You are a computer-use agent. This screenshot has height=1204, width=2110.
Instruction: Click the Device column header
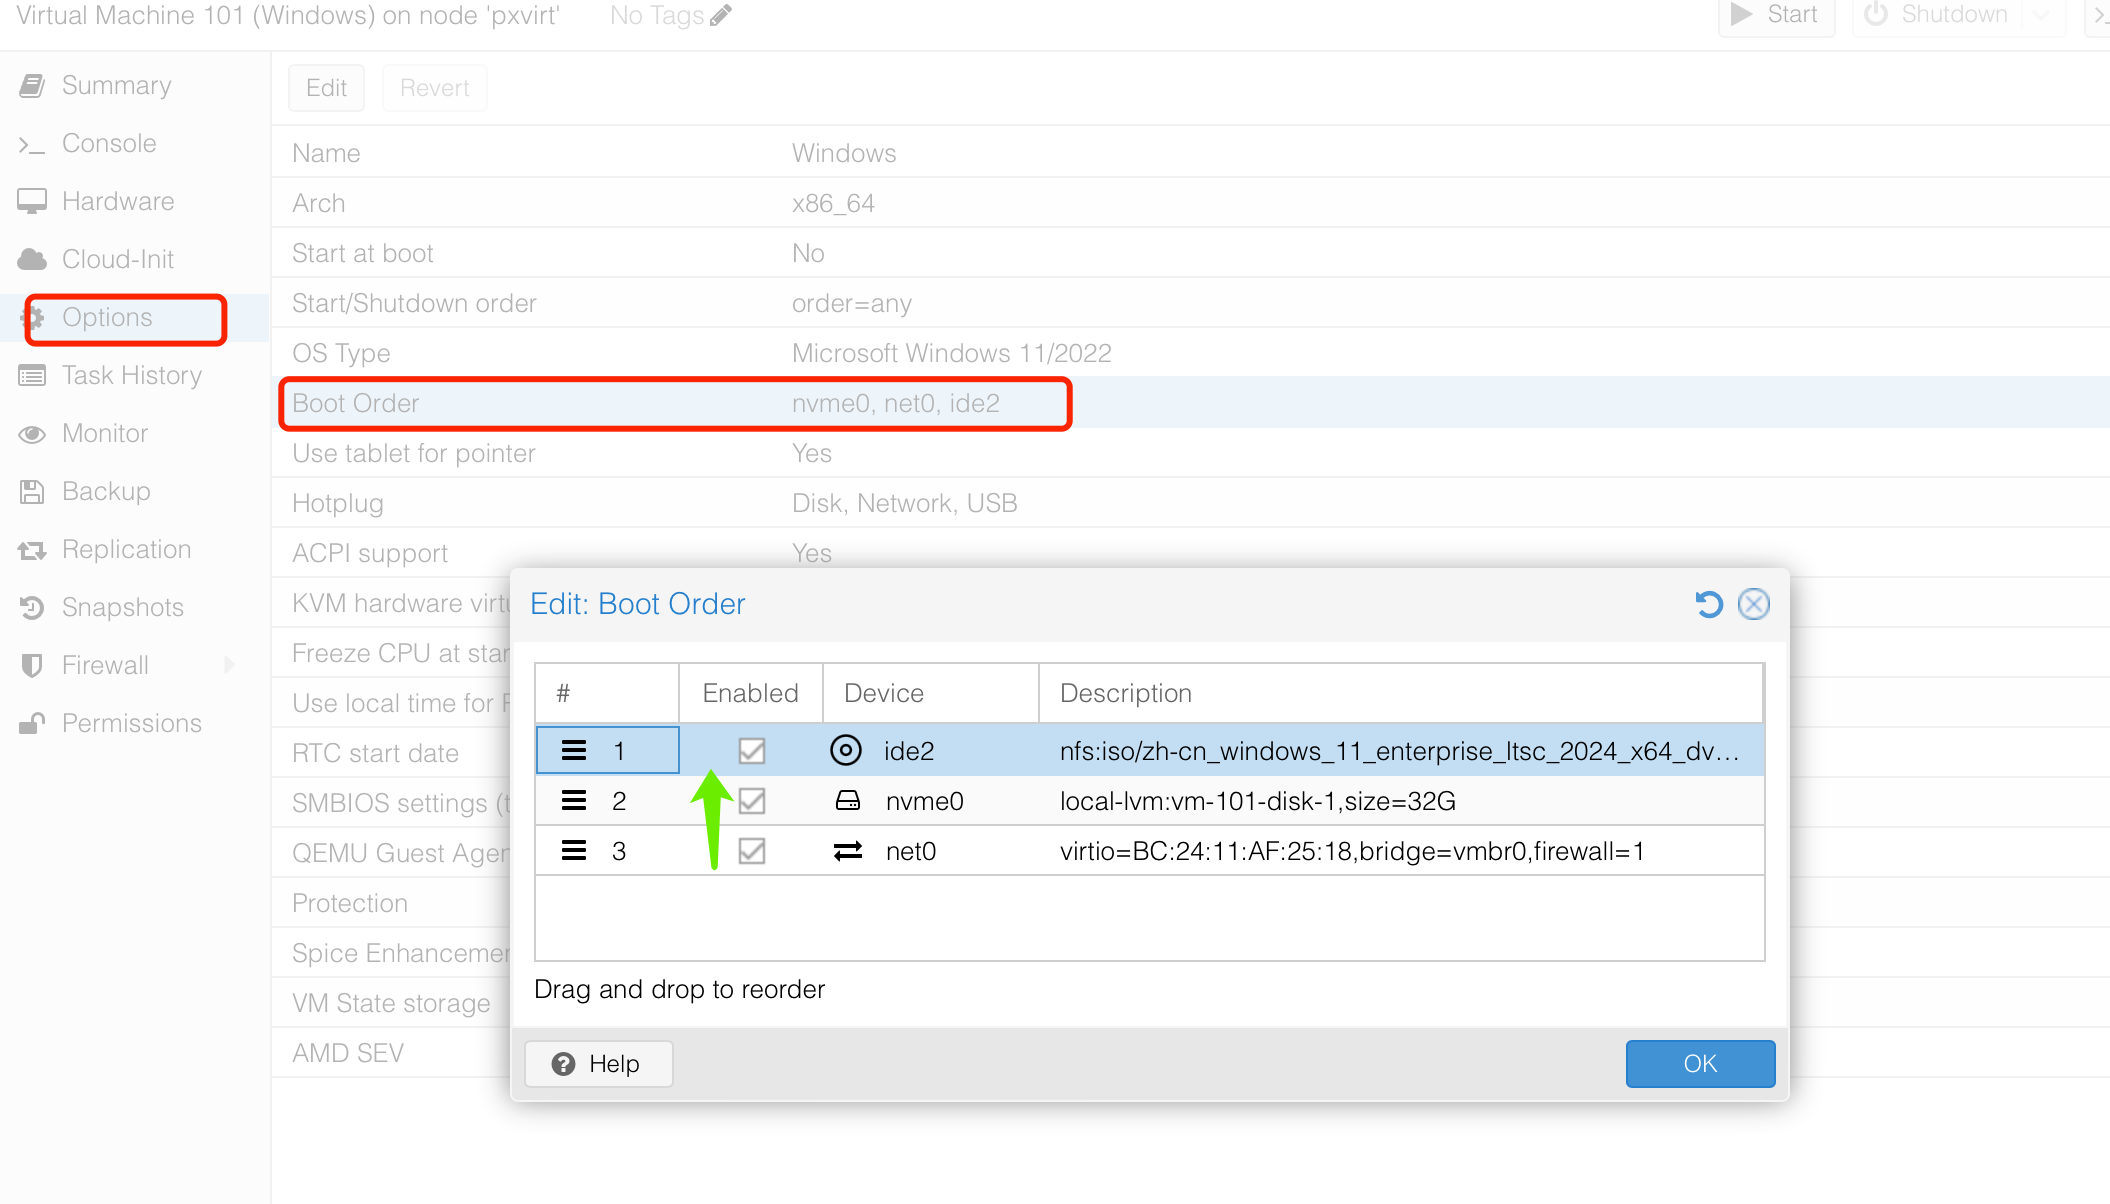(x=931, y=693)
